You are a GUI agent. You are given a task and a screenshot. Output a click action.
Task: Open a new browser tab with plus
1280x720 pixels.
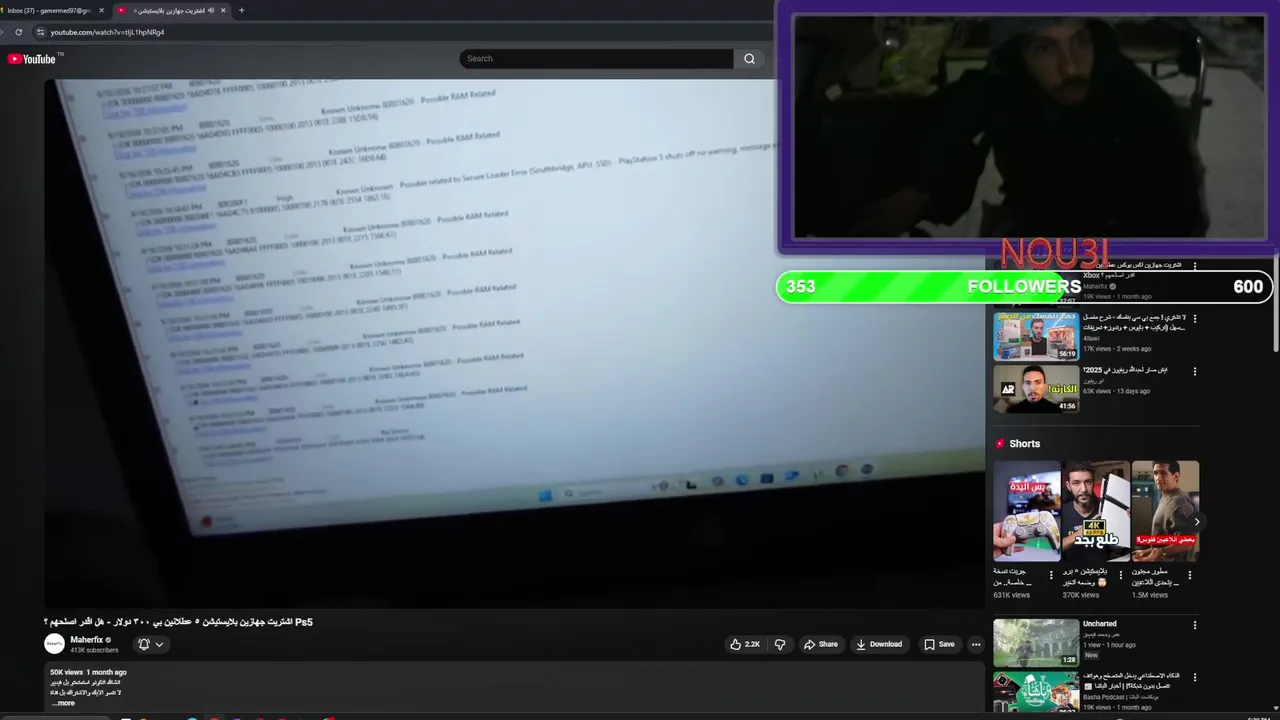click(241, 10)
